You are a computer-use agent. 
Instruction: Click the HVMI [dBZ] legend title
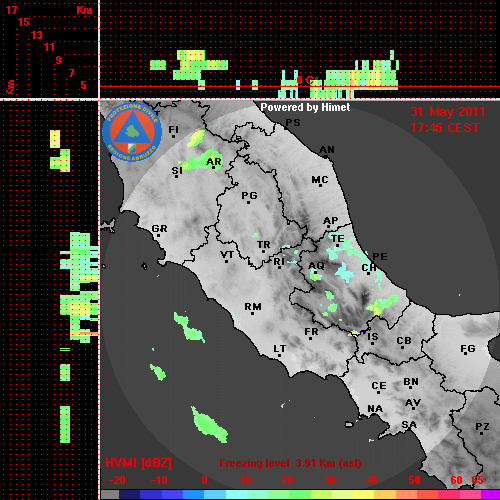(x=138, y=463)
